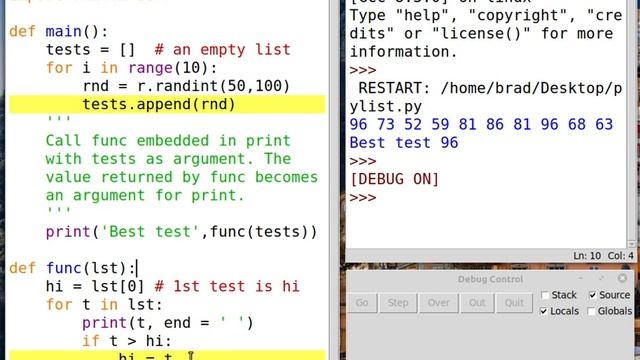Close the Debug Control window

click(x=622, y=278)
